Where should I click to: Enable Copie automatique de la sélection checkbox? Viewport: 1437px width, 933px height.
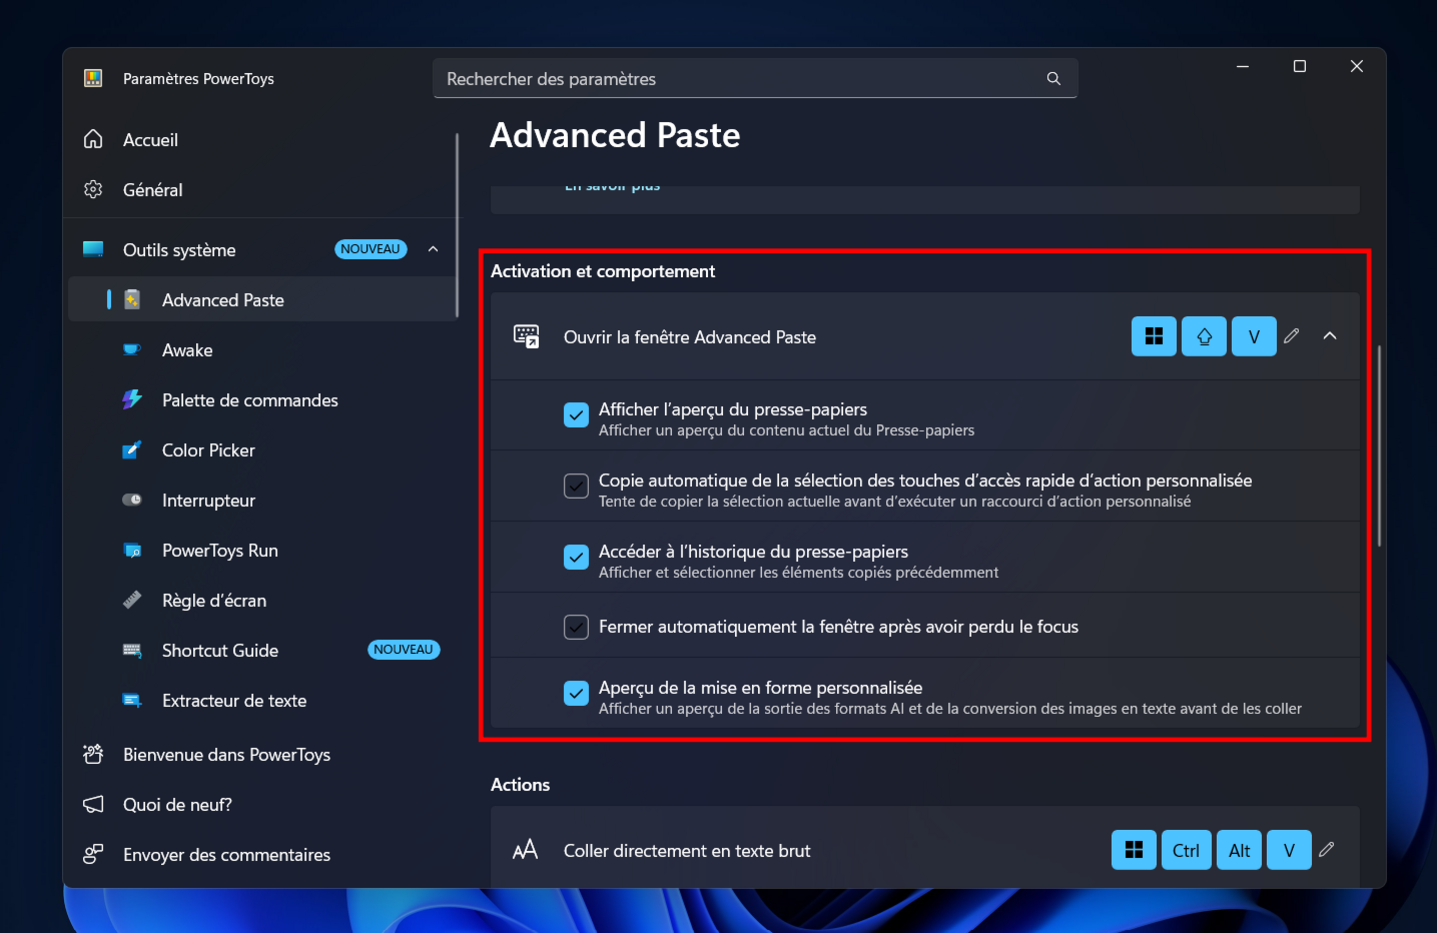[x=576, y=486]
